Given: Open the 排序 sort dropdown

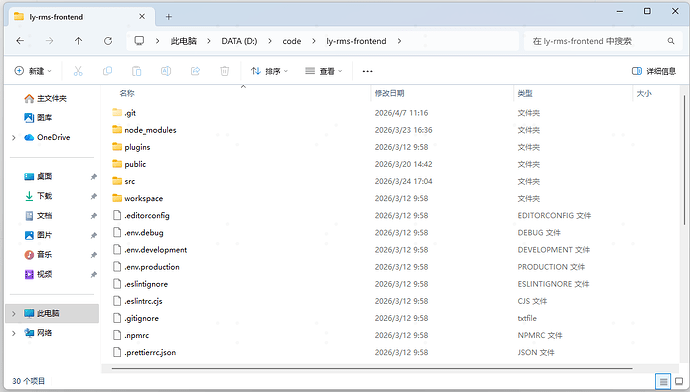Looking at the screenshot, I should click(269, 71).
